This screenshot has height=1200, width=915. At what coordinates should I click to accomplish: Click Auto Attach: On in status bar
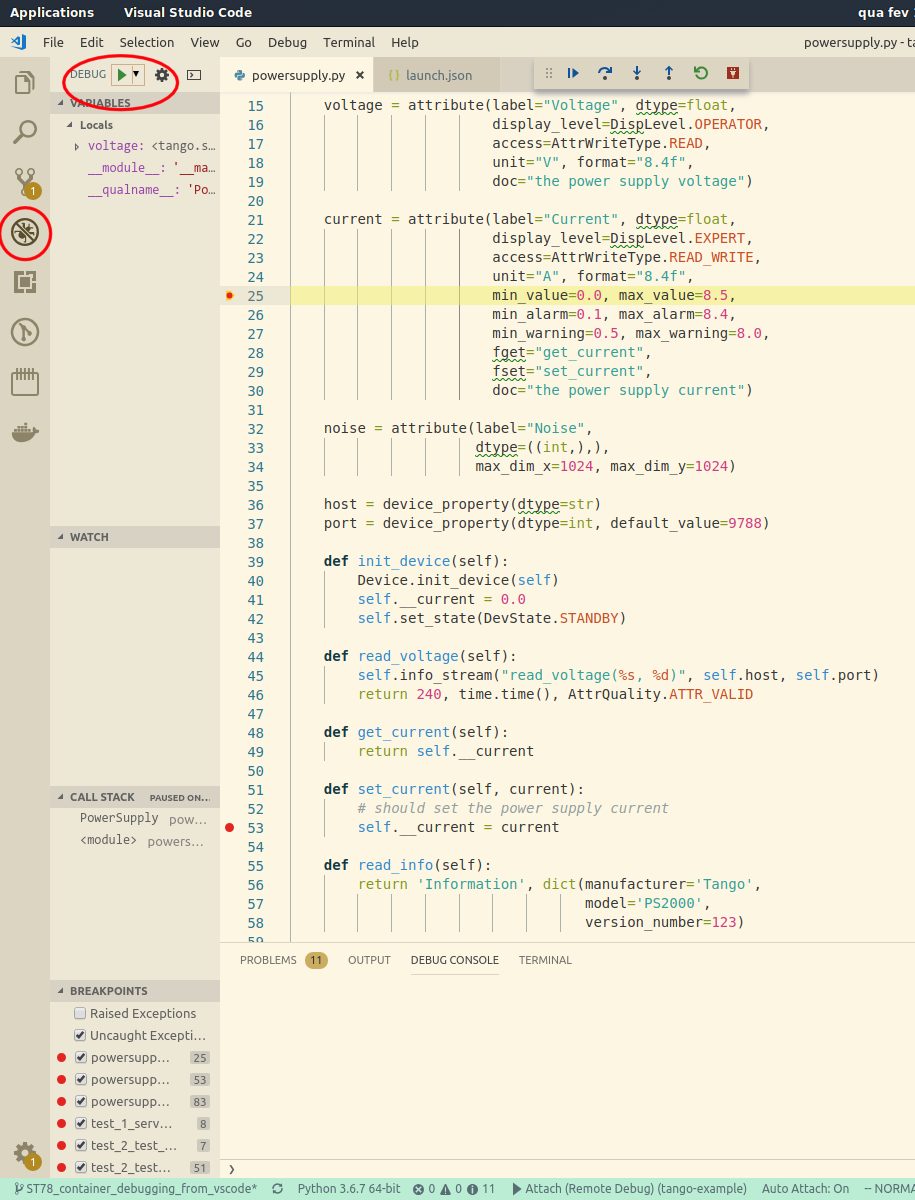coord(805,1189)
